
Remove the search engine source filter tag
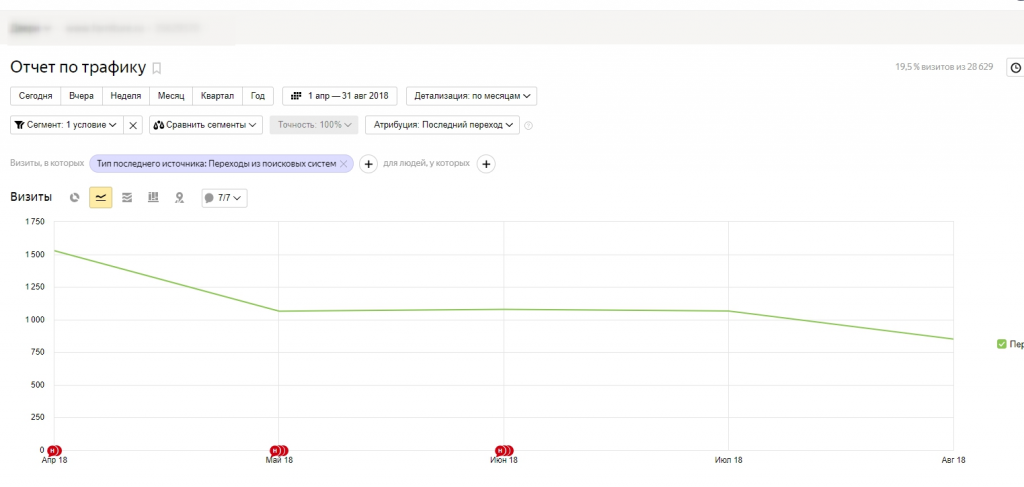344,164
